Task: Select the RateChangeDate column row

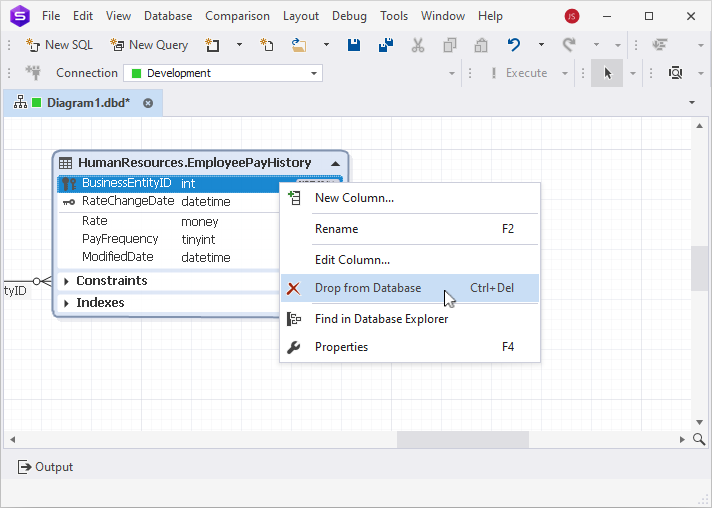Action: 168,201
